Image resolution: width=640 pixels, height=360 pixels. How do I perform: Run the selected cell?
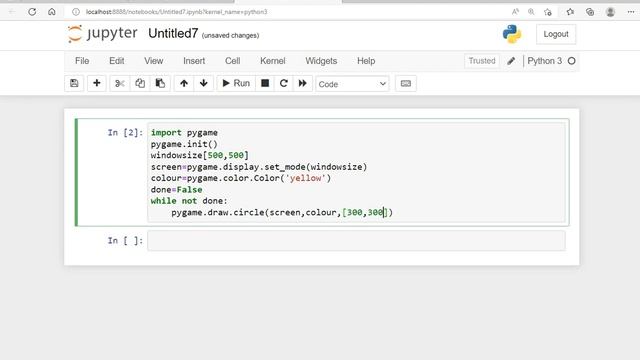236,83
